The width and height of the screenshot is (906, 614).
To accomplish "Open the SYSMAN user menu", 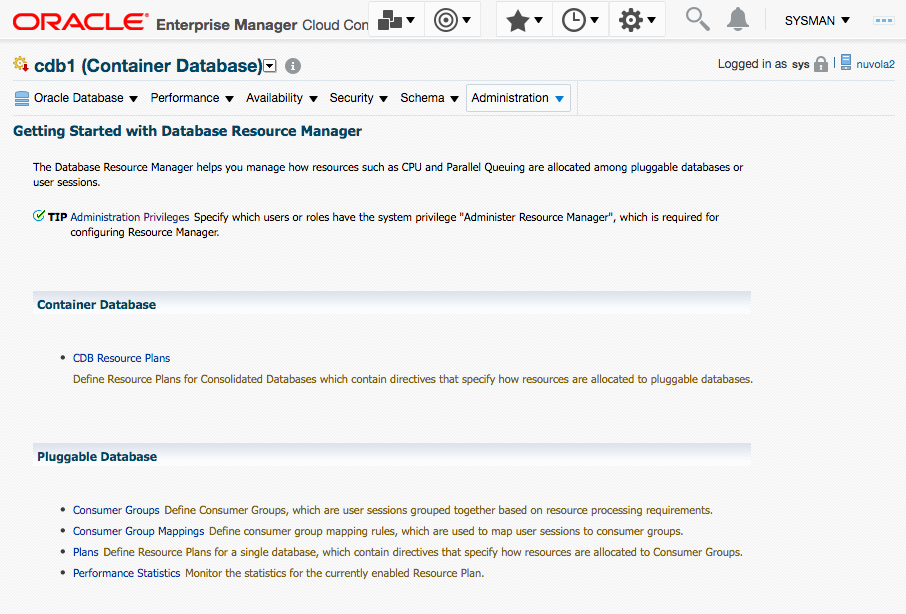I will 817,21.
